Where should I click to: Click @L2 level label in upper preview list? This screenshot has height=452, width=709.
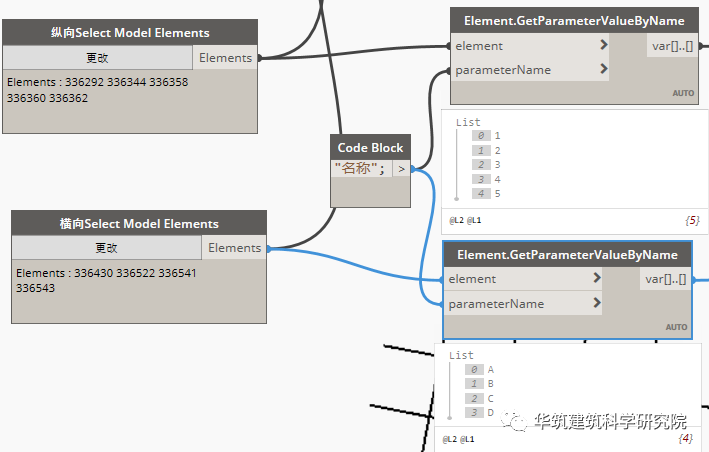(456, 220)
